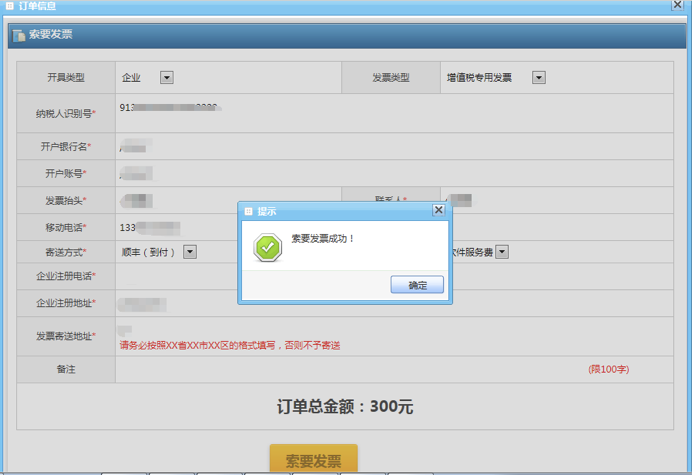Click the 提示 dialog title icon
692x475 pixels.
point(248,211)
